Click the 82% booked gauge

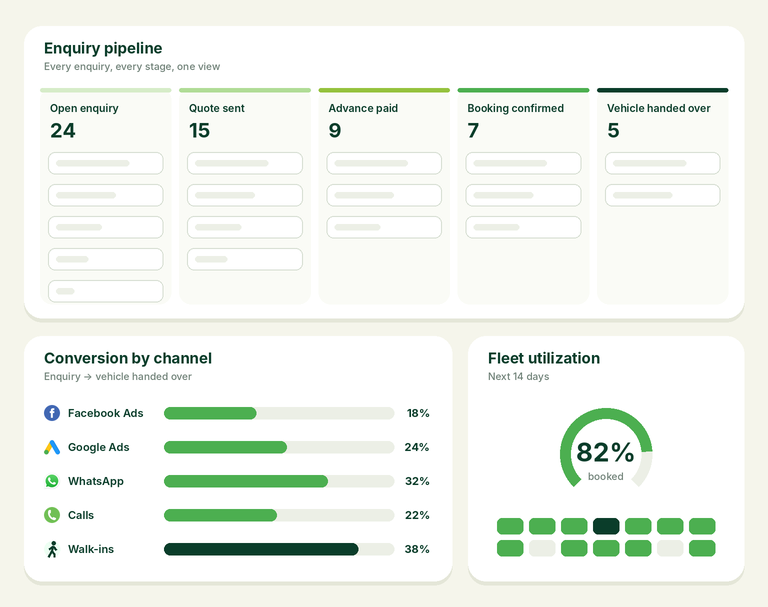[x=606, y=448]
